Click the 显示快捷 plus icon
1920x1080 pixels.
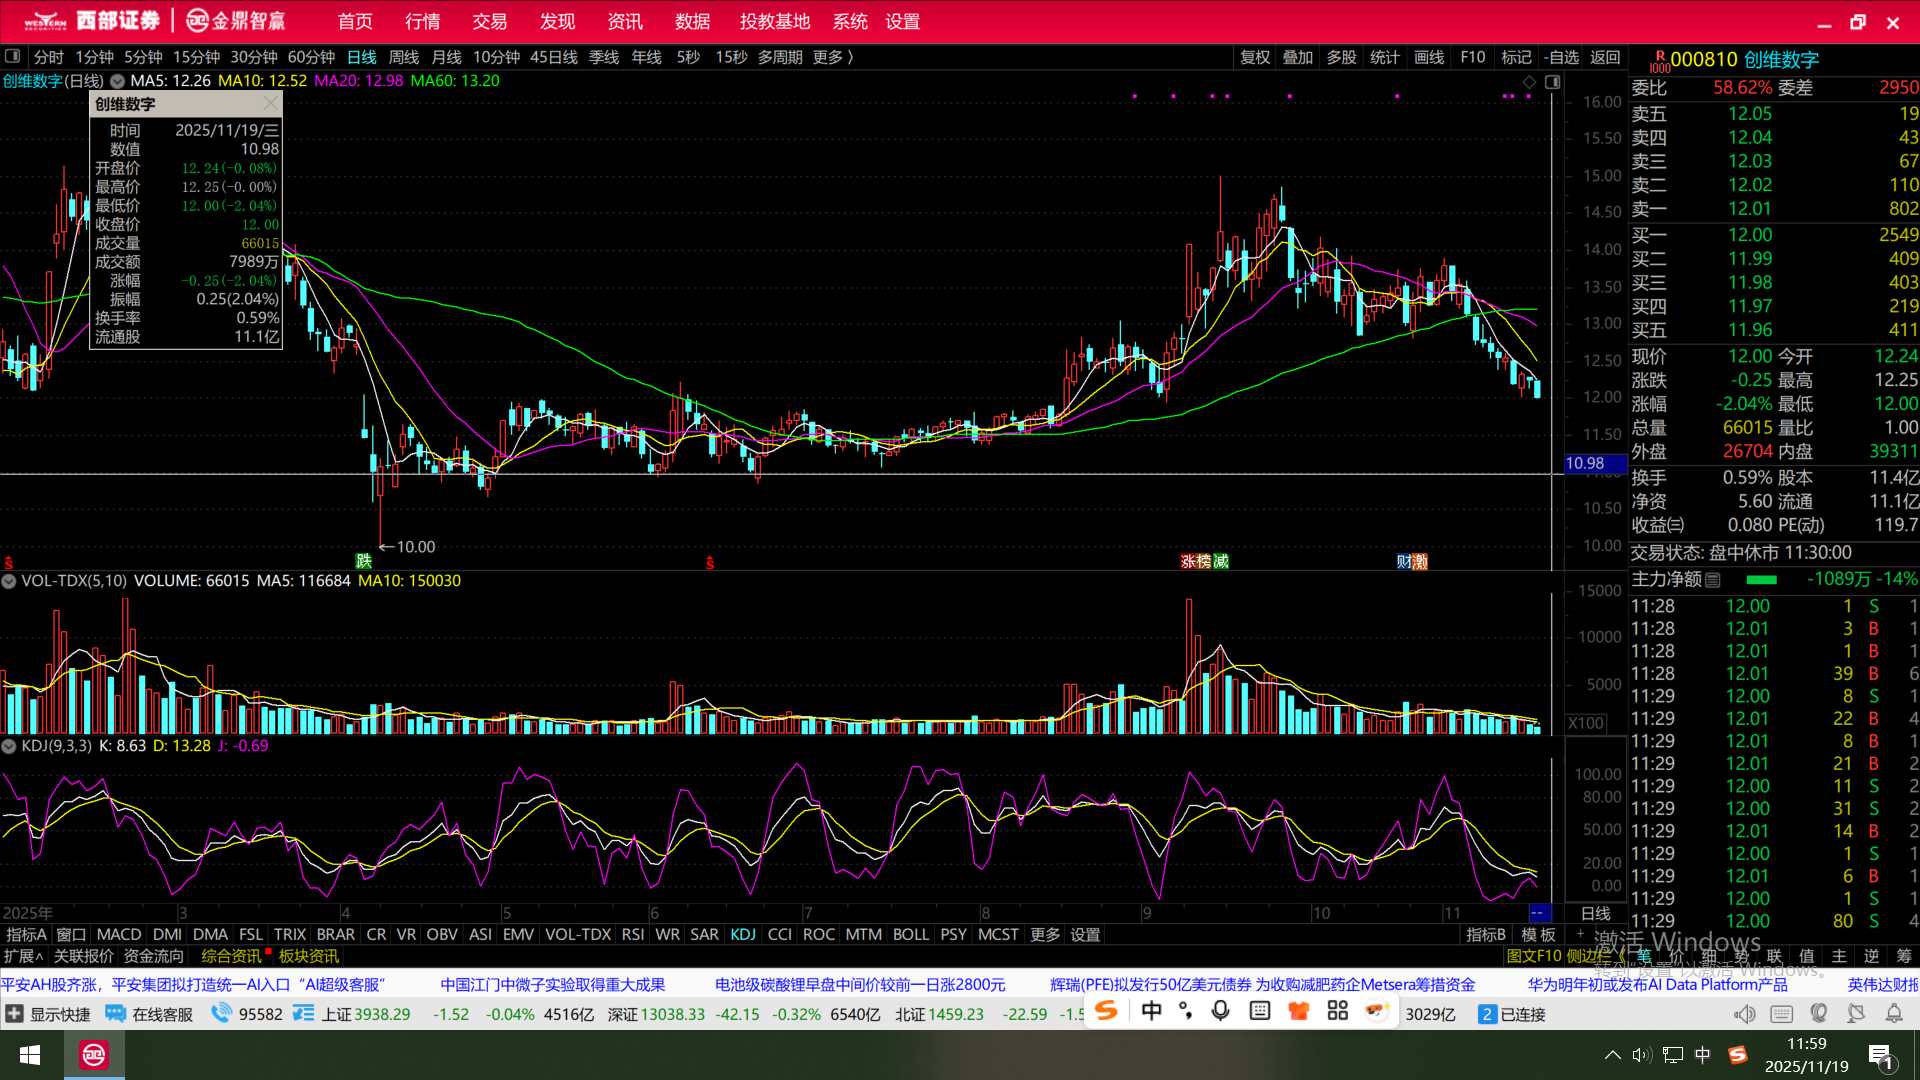(14, 1014)
